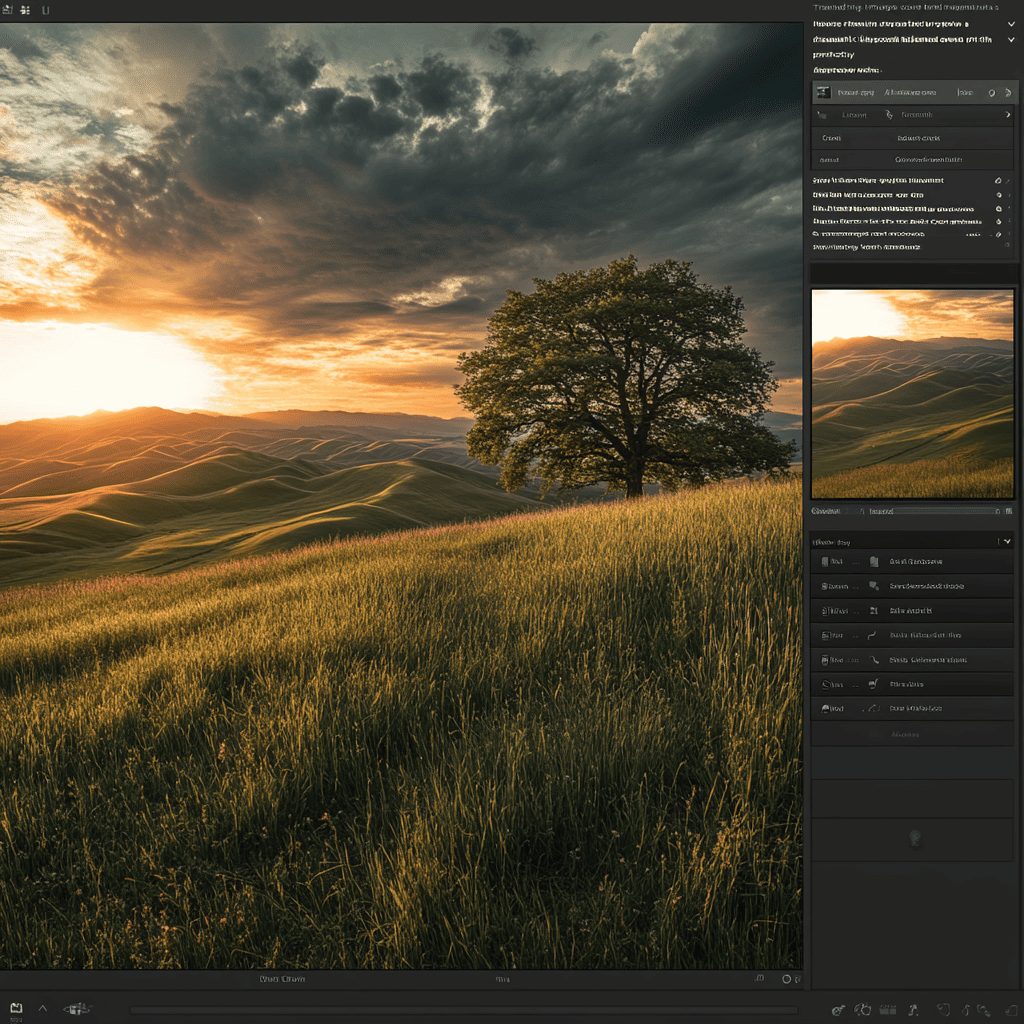The height and width of the screenshot is (1024, 1024).
Task: Click the arrow icon ending the highlighted panel row
Action: pyautogui.click(x=1008, y=93)
